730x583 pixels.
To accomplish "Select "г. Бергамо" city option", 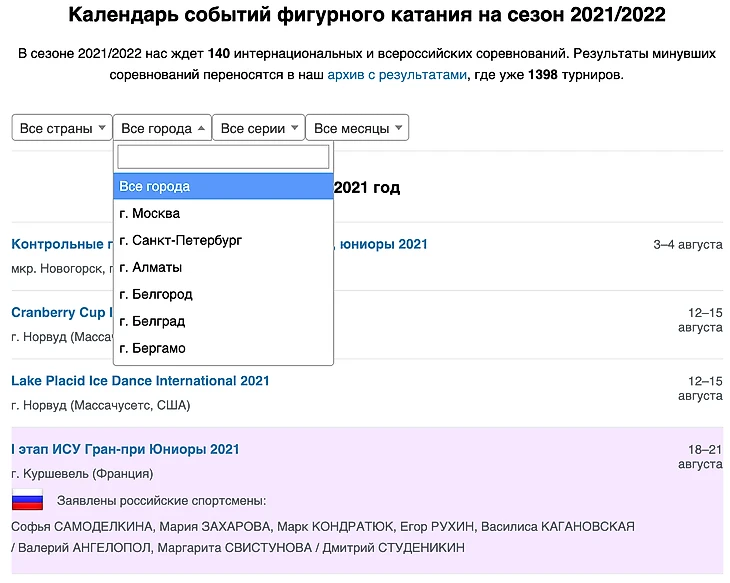I will 223,348.
